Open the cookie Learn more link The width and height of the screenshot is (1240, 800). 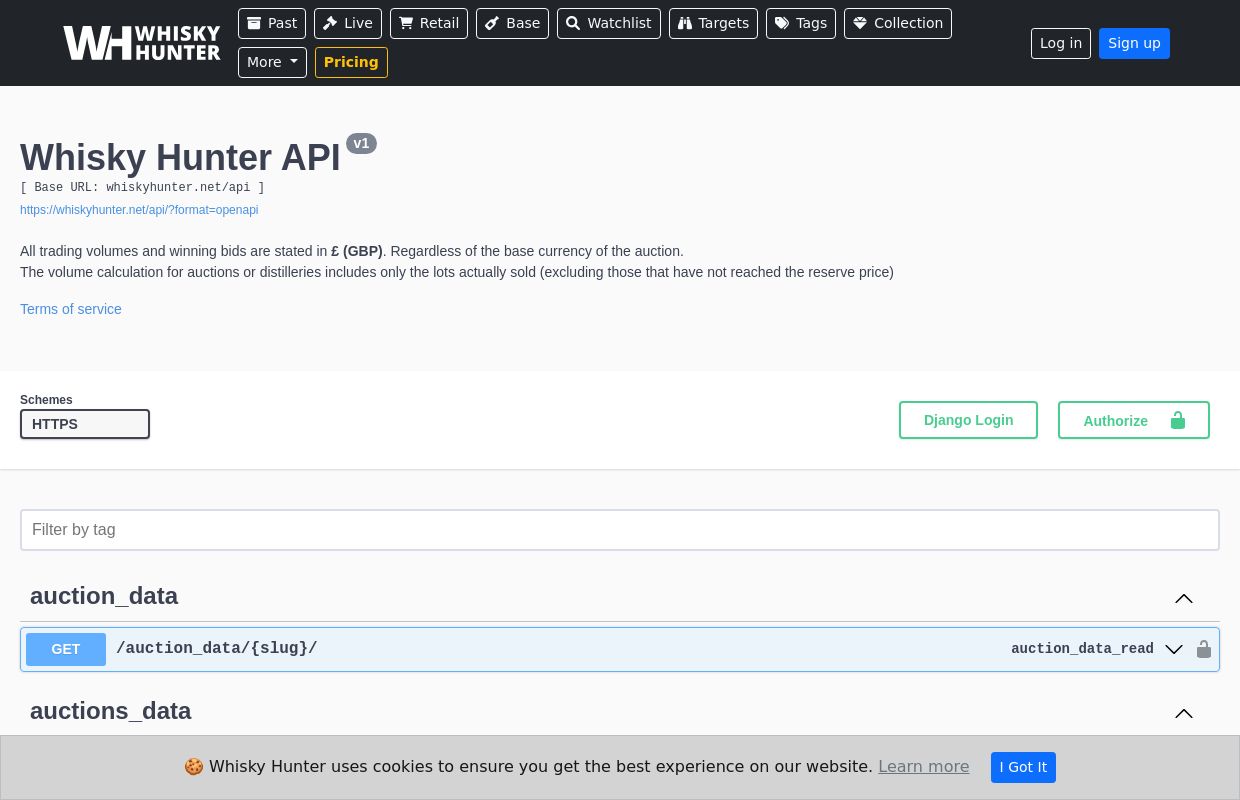point(924,766)
